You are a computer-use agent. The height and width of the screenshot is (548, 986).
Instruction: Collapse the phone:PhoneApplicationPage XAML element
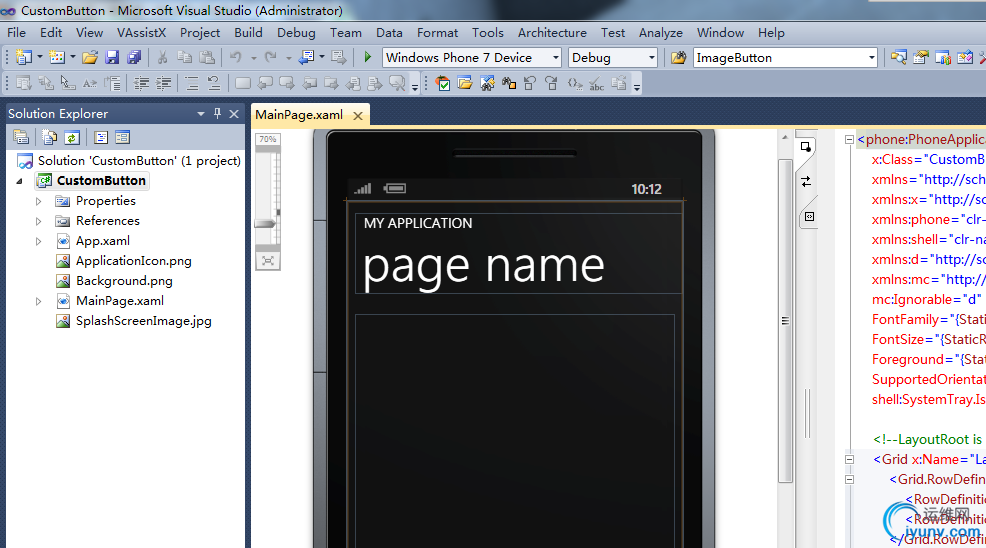[849, 140]
